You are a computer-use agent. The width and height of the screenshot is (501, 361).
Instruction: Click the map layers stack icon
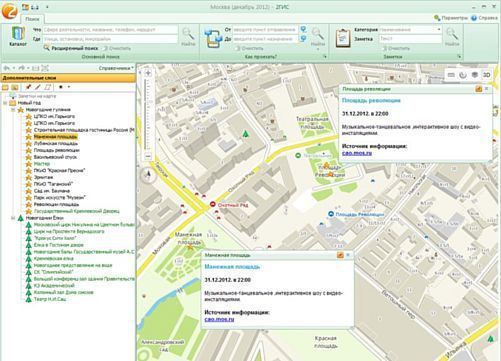click(x=475, y=75)
